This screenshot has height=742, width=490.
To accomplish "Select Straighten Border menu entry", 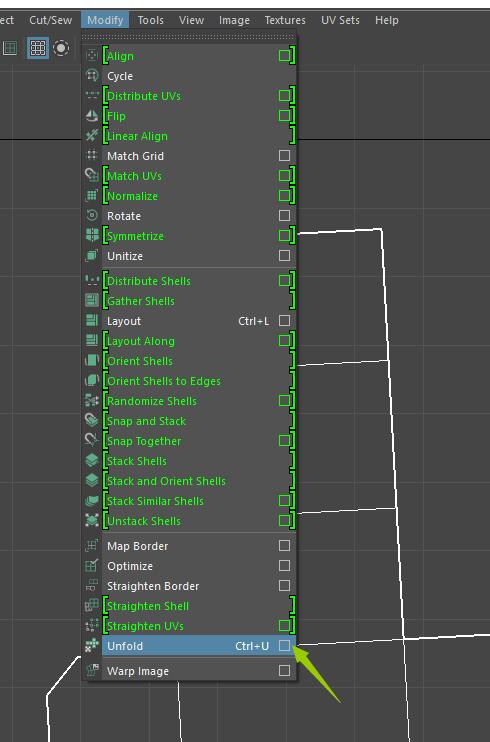I will [x=189, y=586].
